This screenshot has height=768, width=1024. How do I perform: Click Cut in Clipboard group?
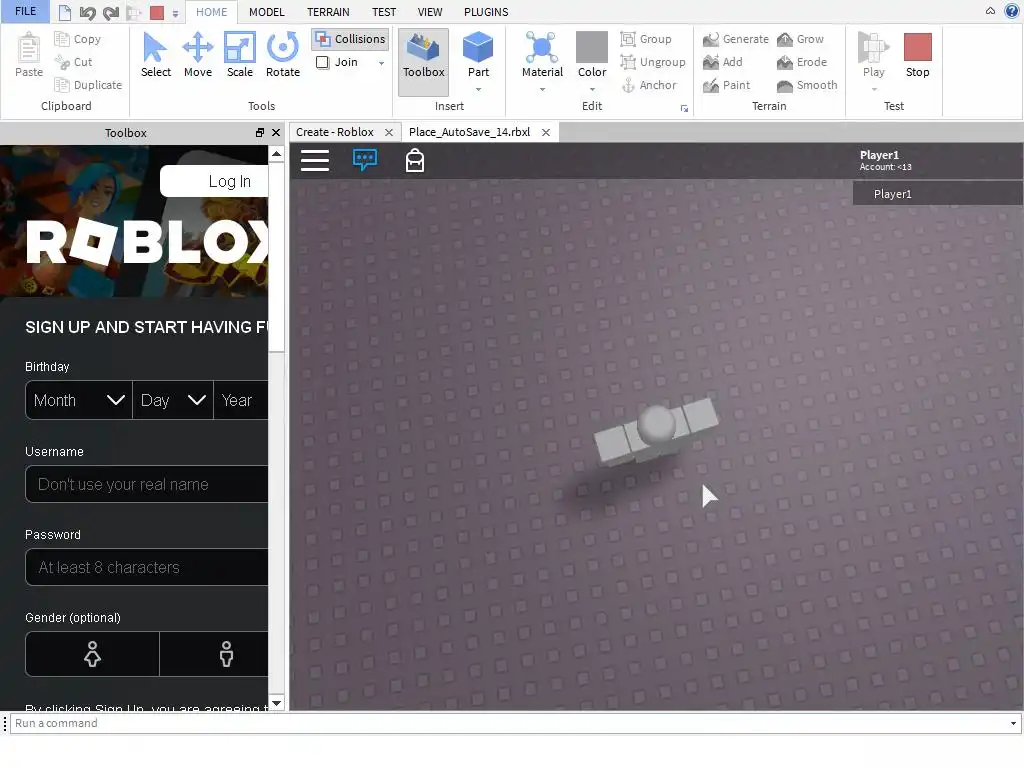73,62
